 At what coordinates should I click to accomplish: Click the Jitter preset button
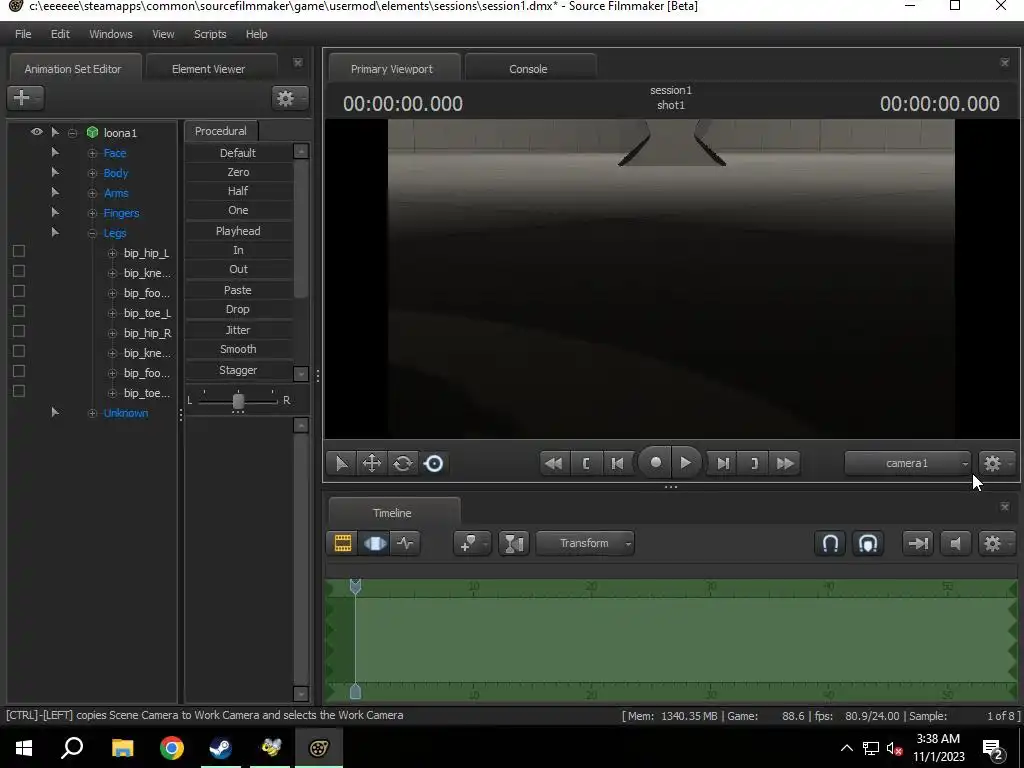pos(238,330)
